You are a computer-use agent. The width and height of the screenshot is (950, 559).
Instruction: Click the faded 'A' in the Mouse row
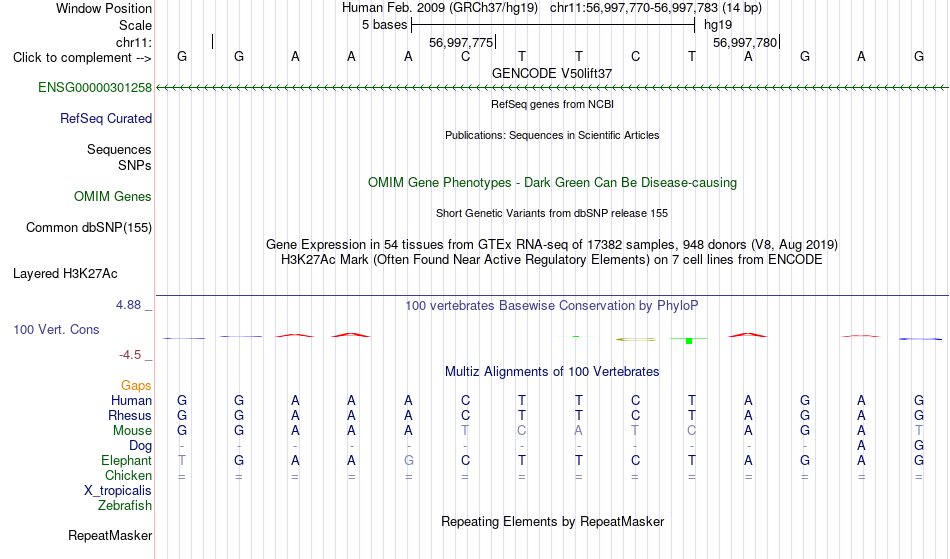point(579,431)
